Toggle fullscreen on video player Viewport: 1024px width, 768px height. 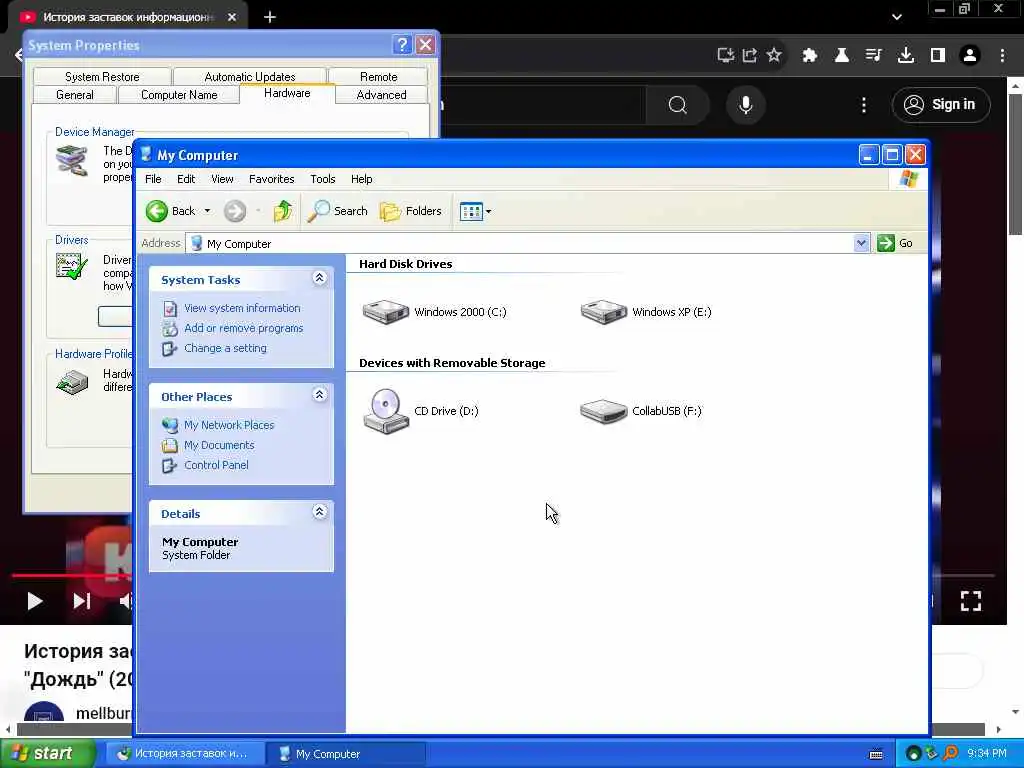[970, 601]
